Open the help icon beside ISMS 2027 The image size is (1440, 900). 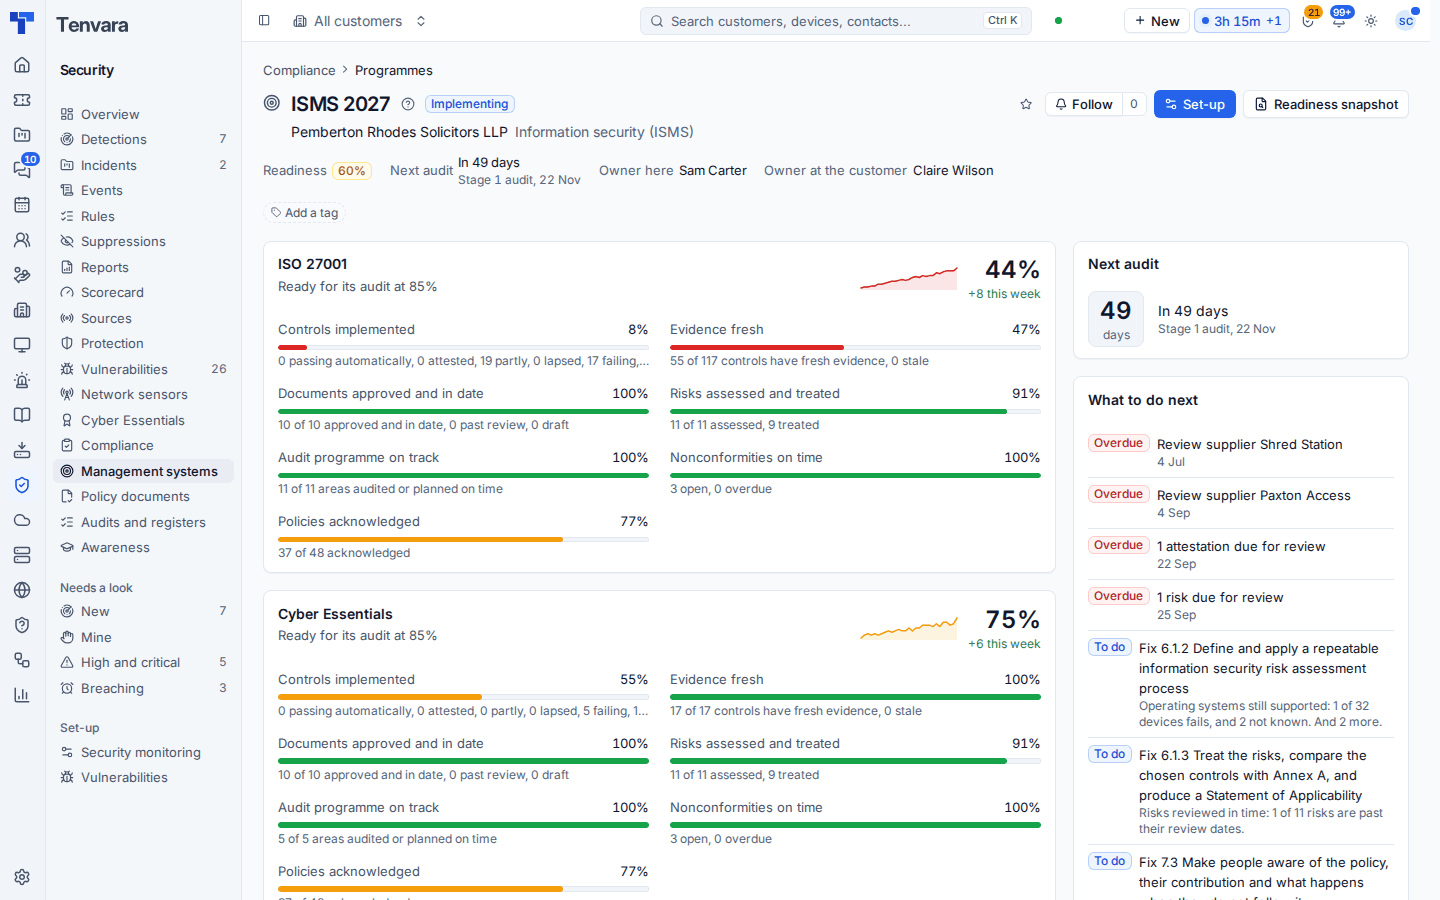coord(408,104)
